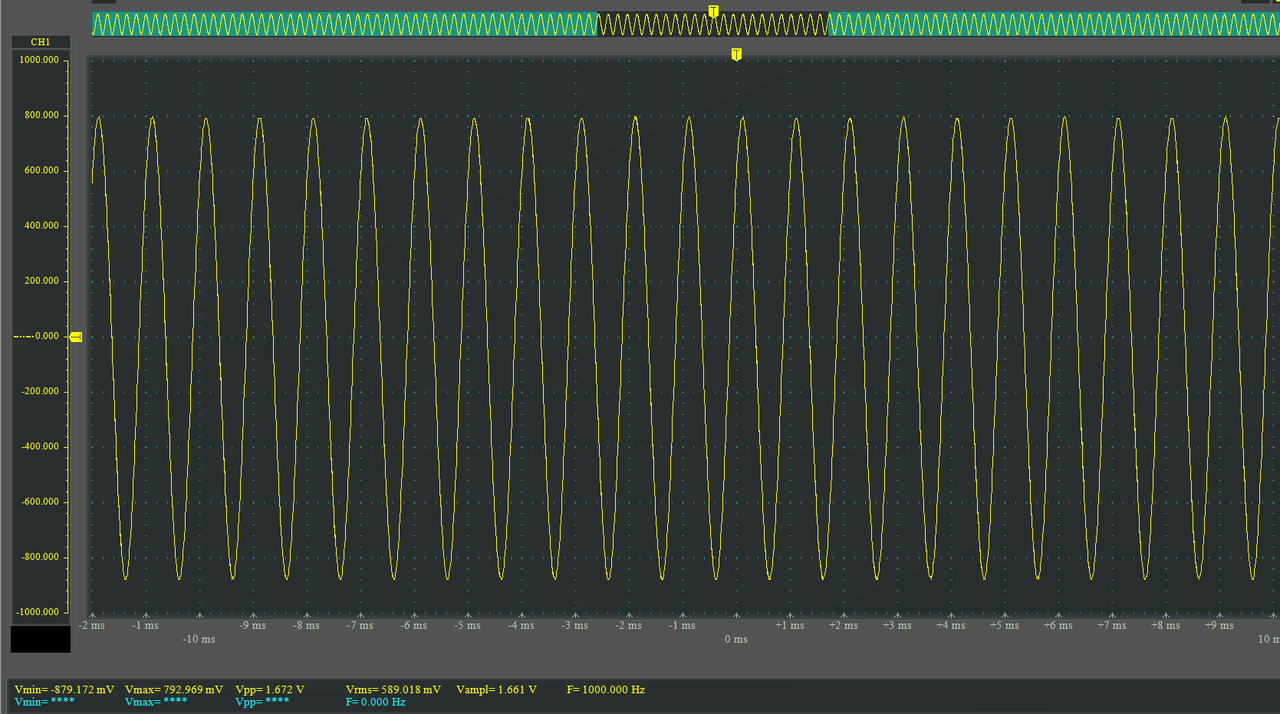This screenshot has height=714, width=1280.
Task: Click the -600.000 voltage scale label
Action: 39,502
